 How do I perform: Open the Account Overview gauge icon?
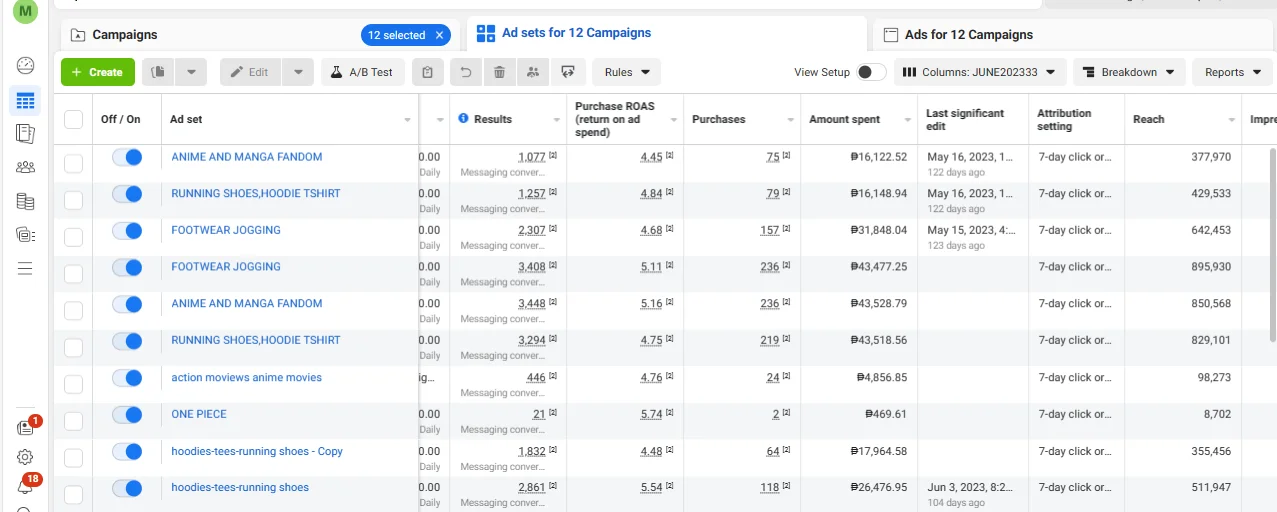tap(25, 66)
